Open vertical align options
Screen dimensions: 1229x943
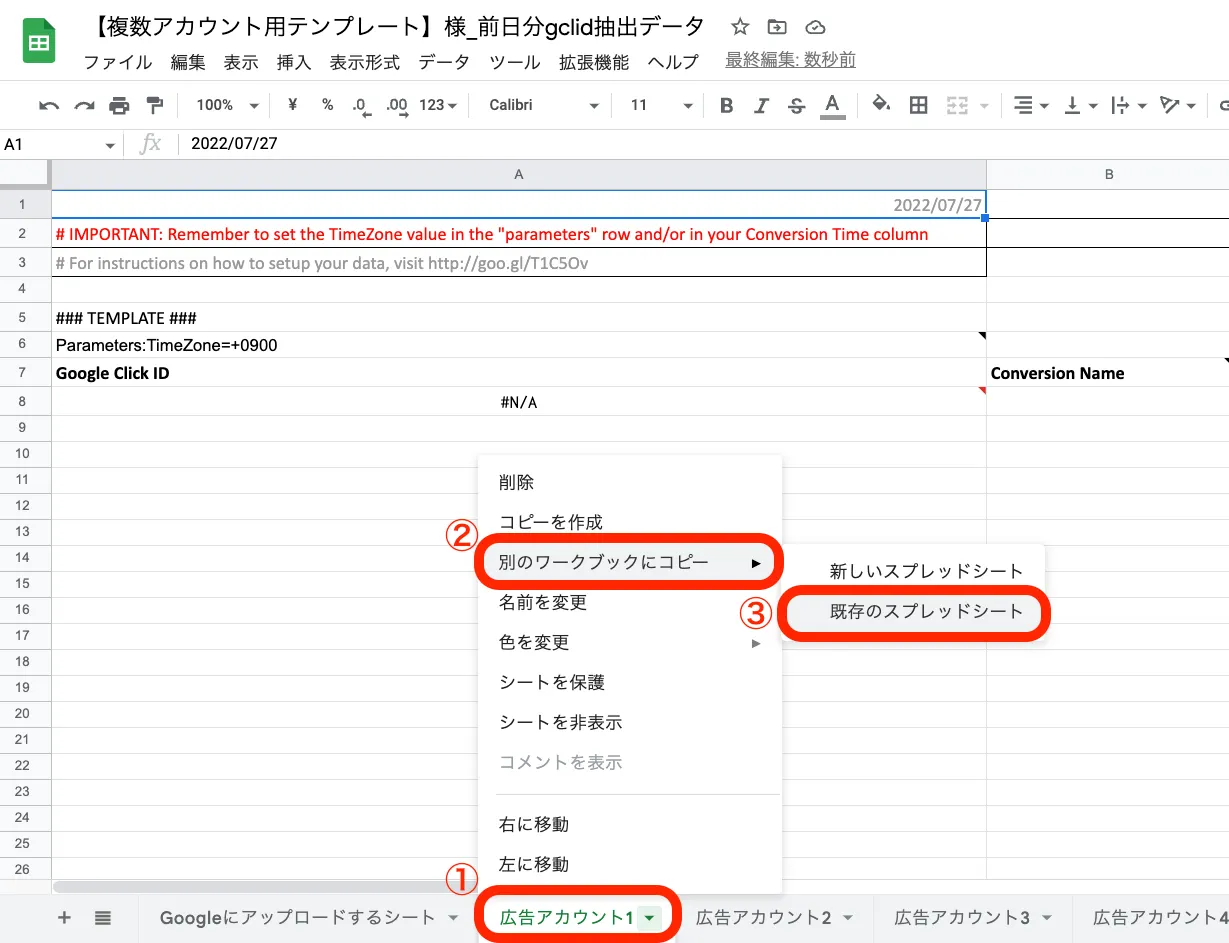coord(1079,105)
